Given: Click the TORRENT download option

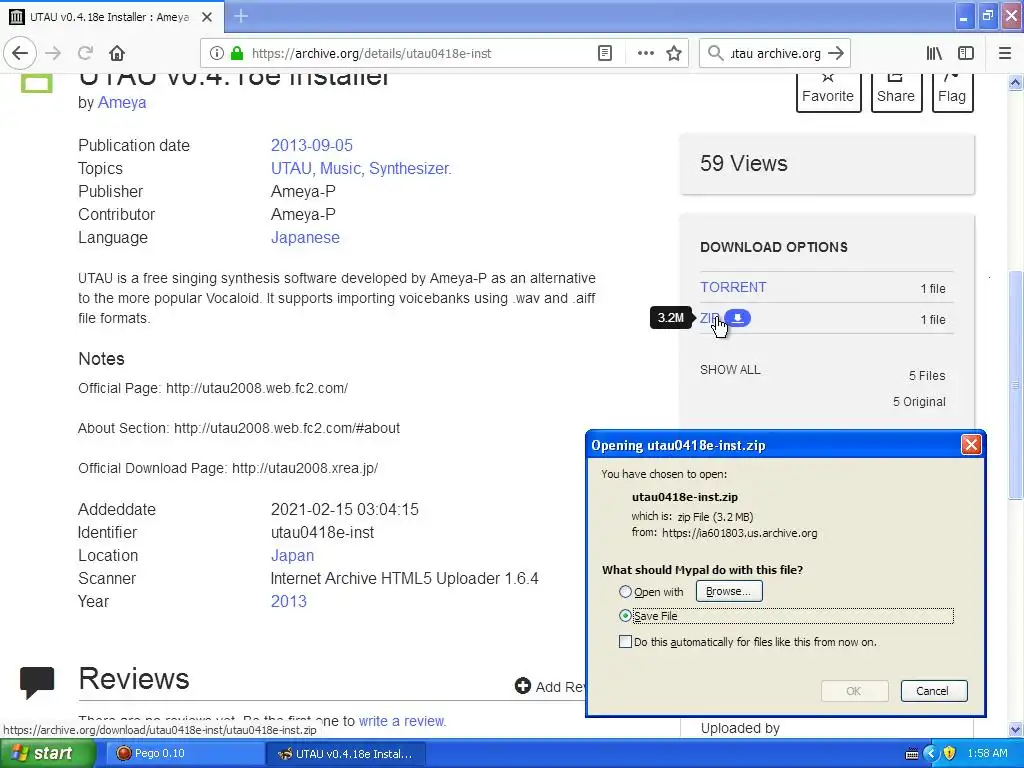Looking at the screenshot, I should pyautogui.click(x=733, y=287).
